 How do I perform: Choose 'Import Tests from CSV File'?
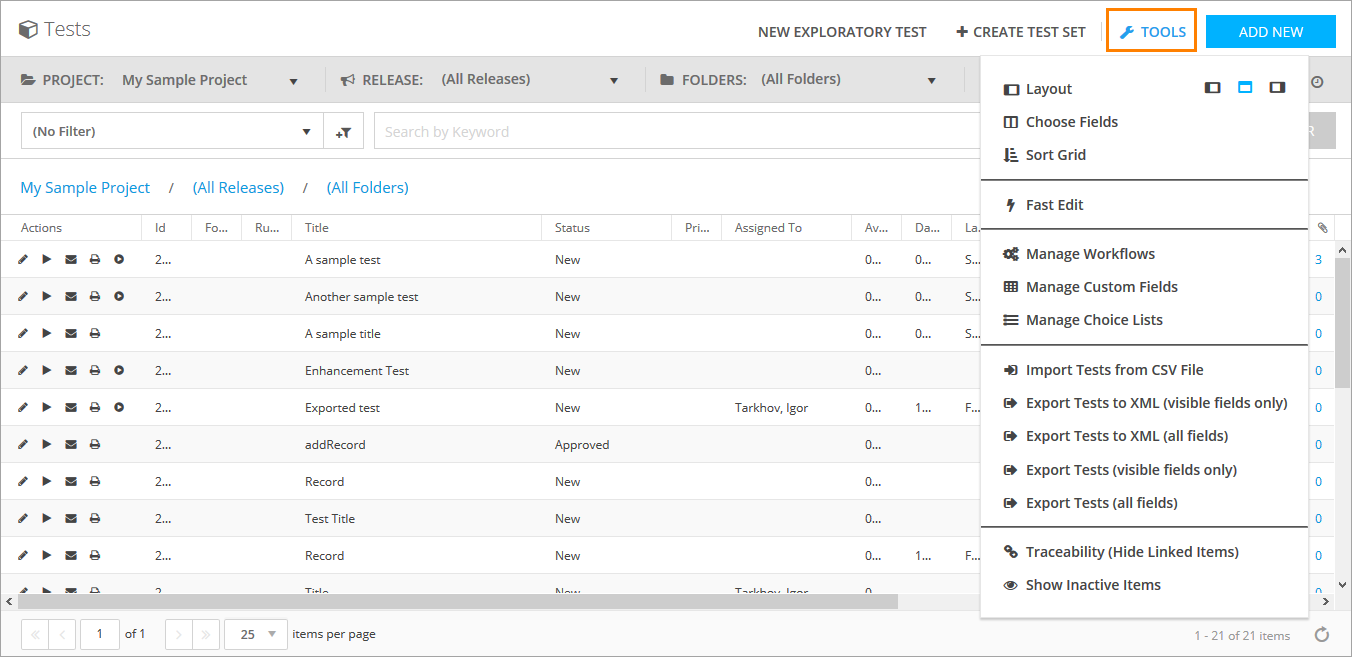1114,370
